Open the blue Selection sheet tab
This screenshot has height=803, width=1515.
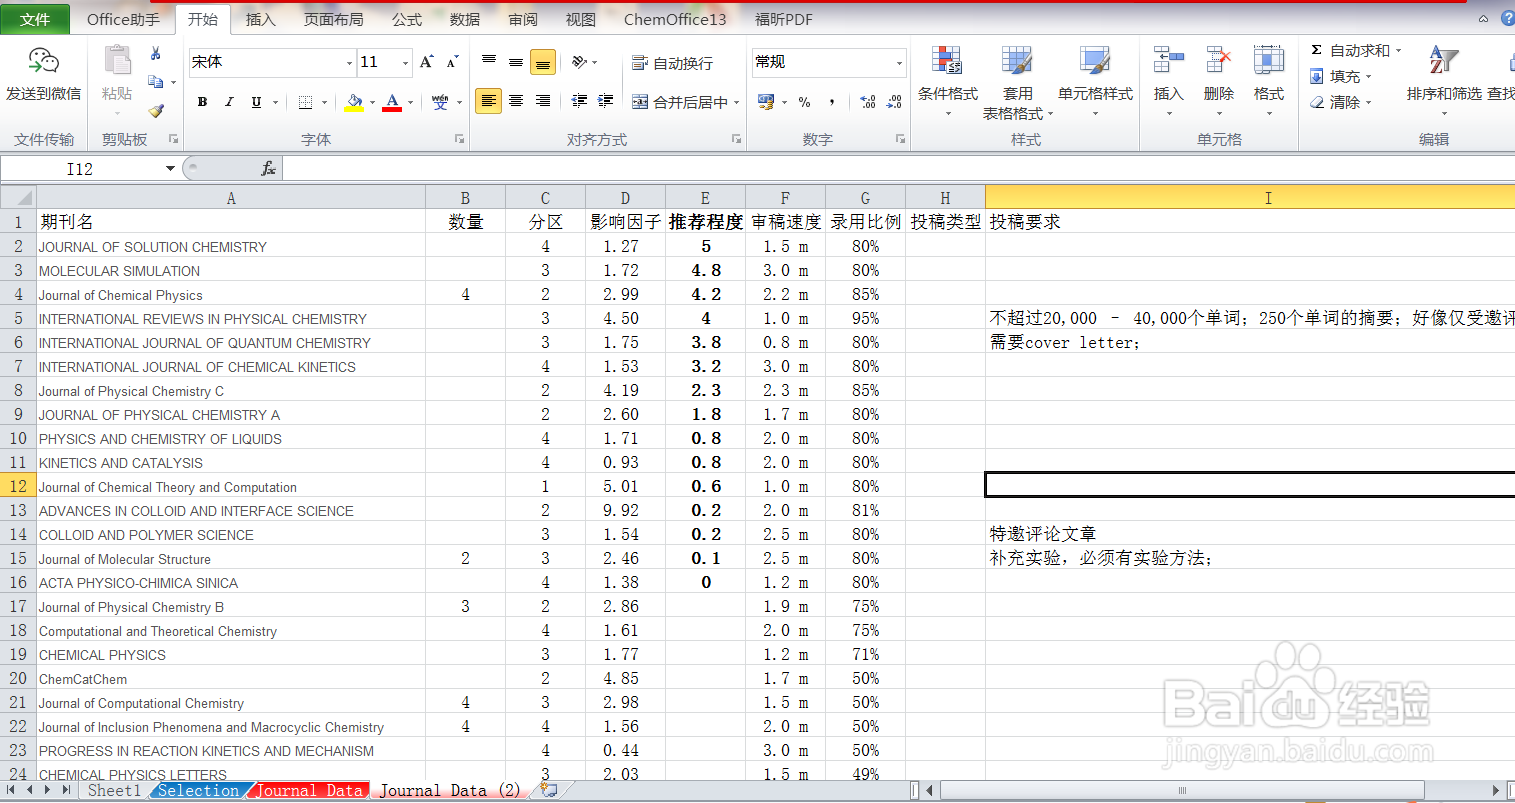[x=198, y=790]
